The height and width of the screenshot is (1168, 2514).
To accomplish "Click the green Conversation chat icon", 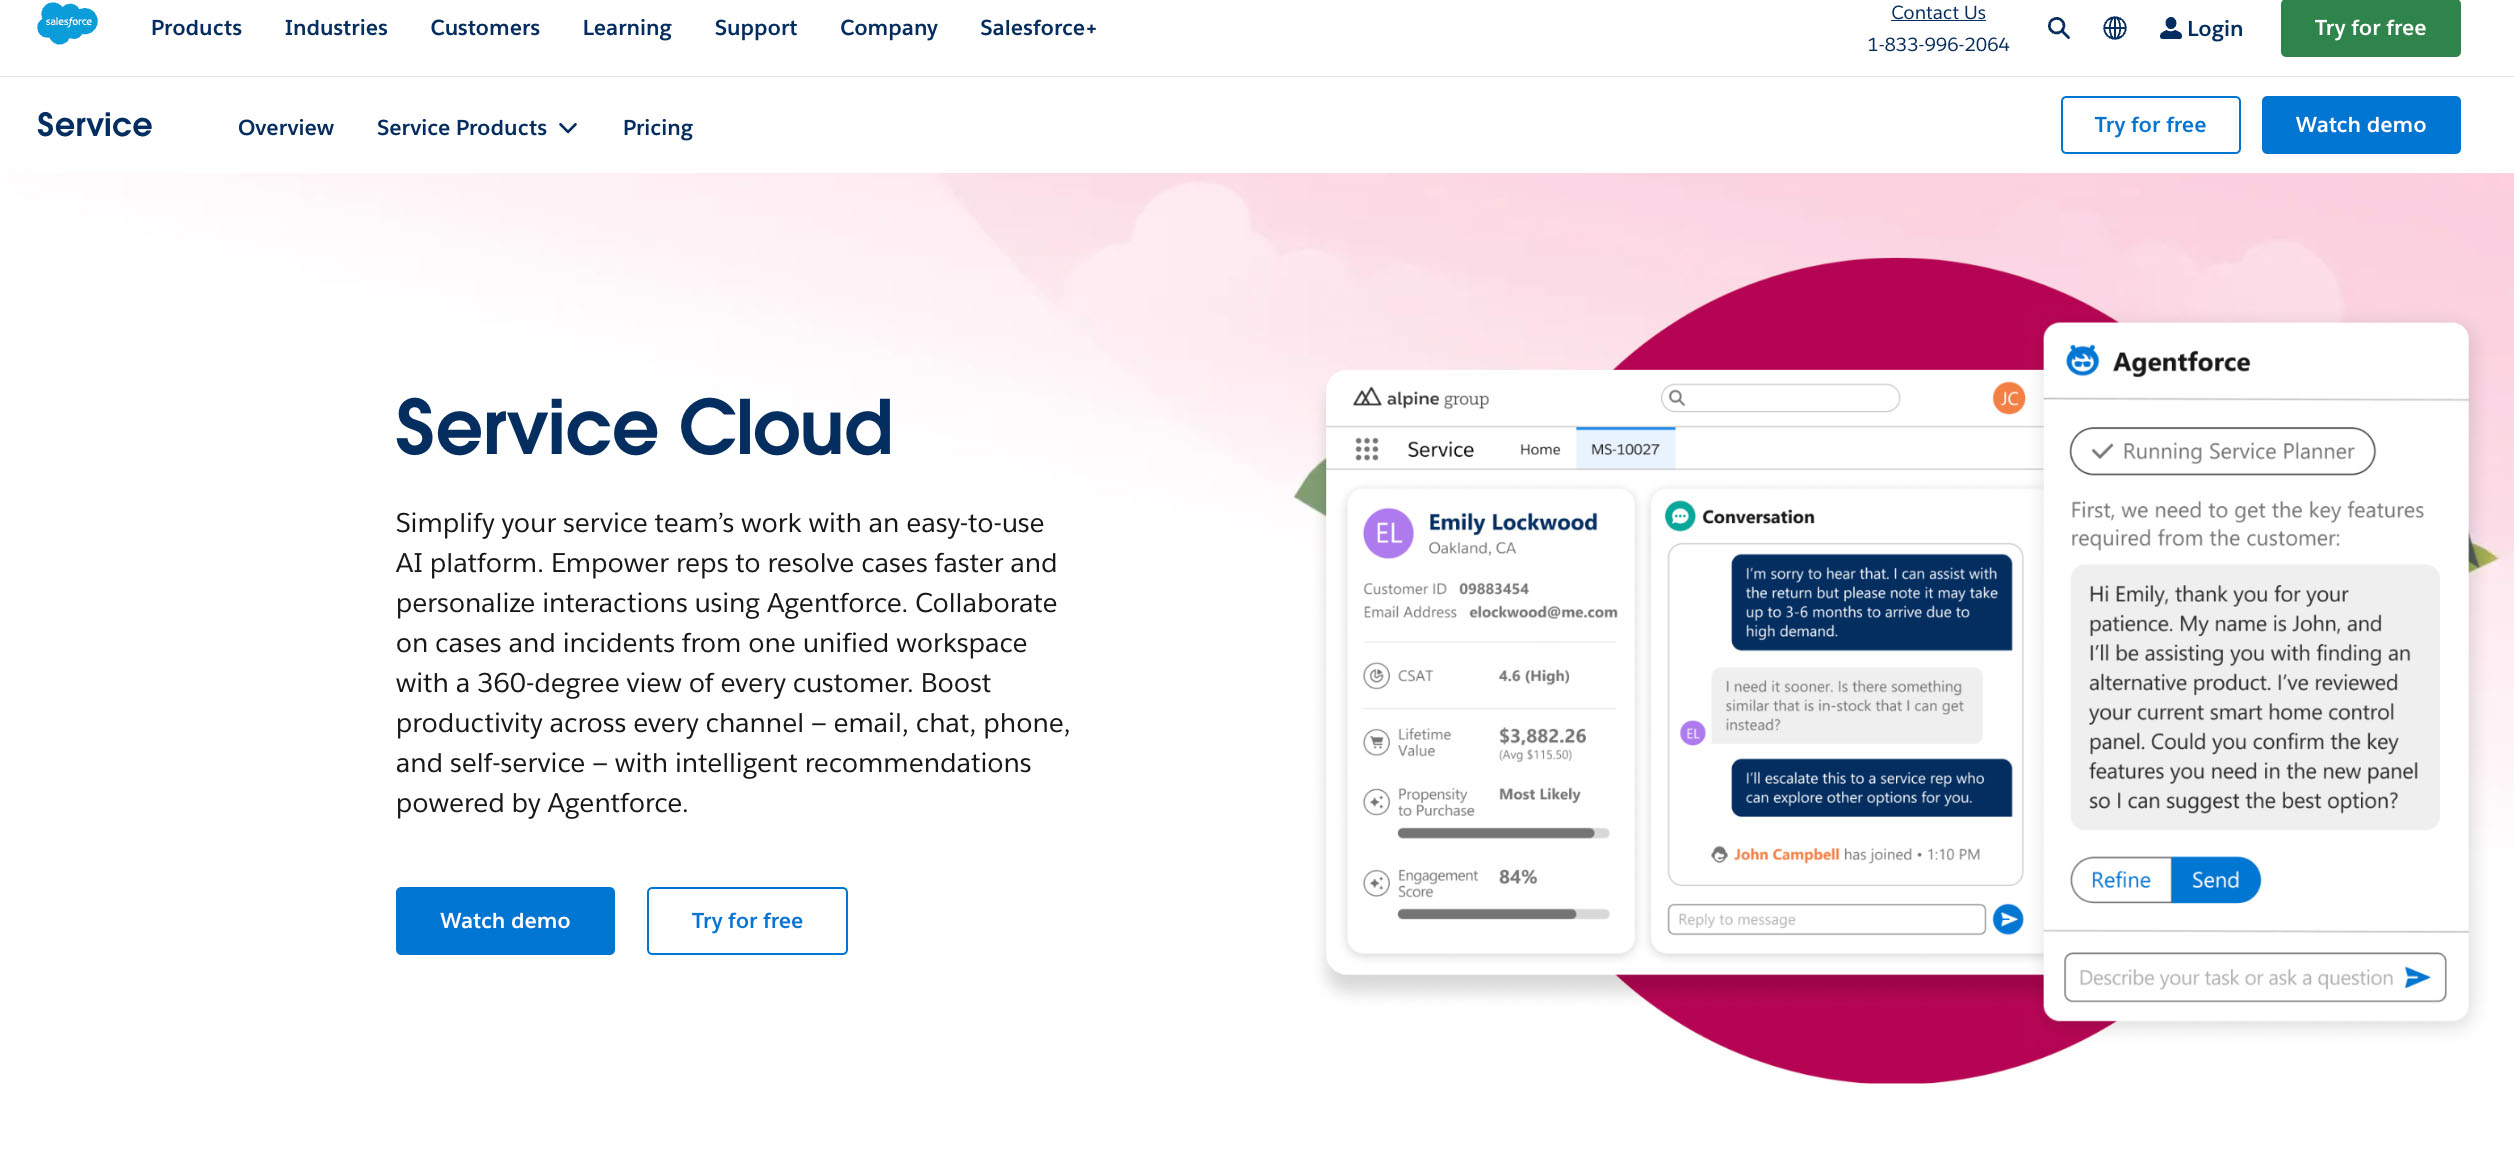I will 1680,516.
